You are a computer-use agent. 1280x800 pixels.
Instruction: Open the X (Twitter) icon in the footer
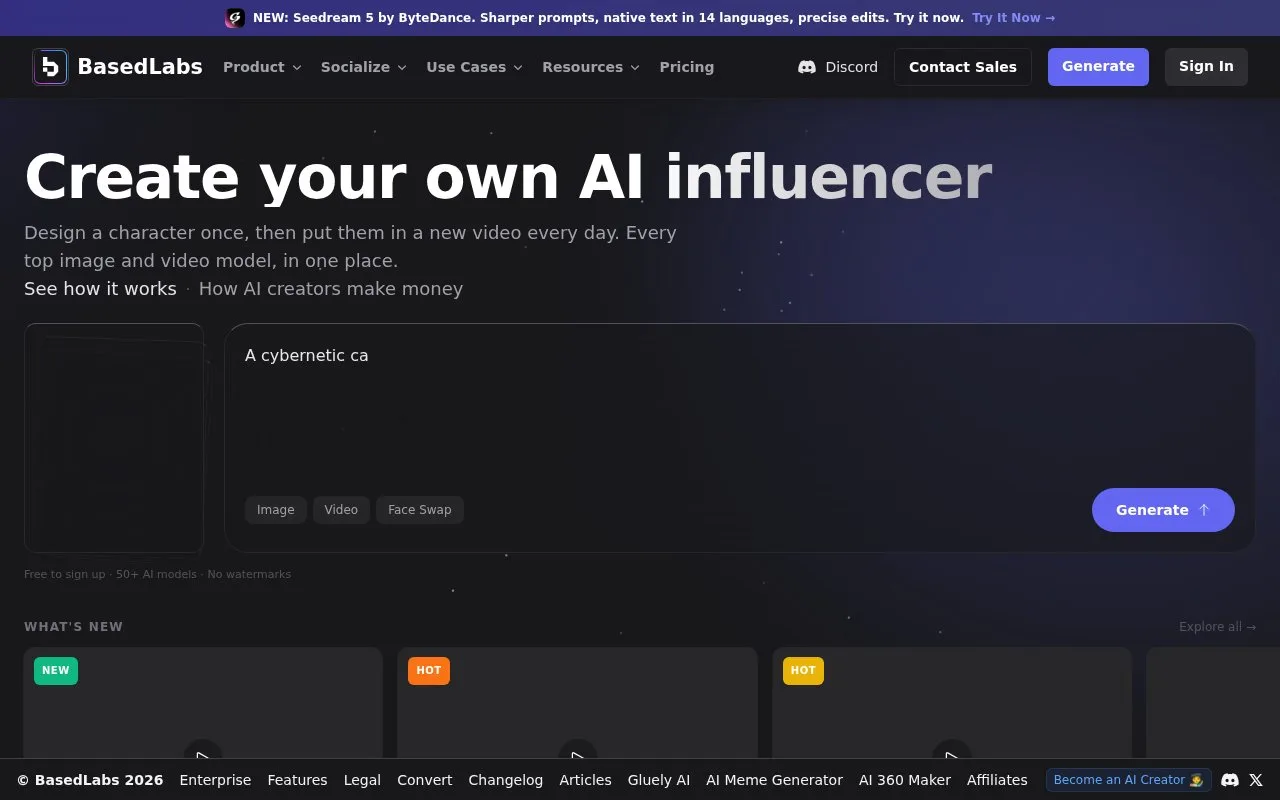click(x=1256, y=780)
